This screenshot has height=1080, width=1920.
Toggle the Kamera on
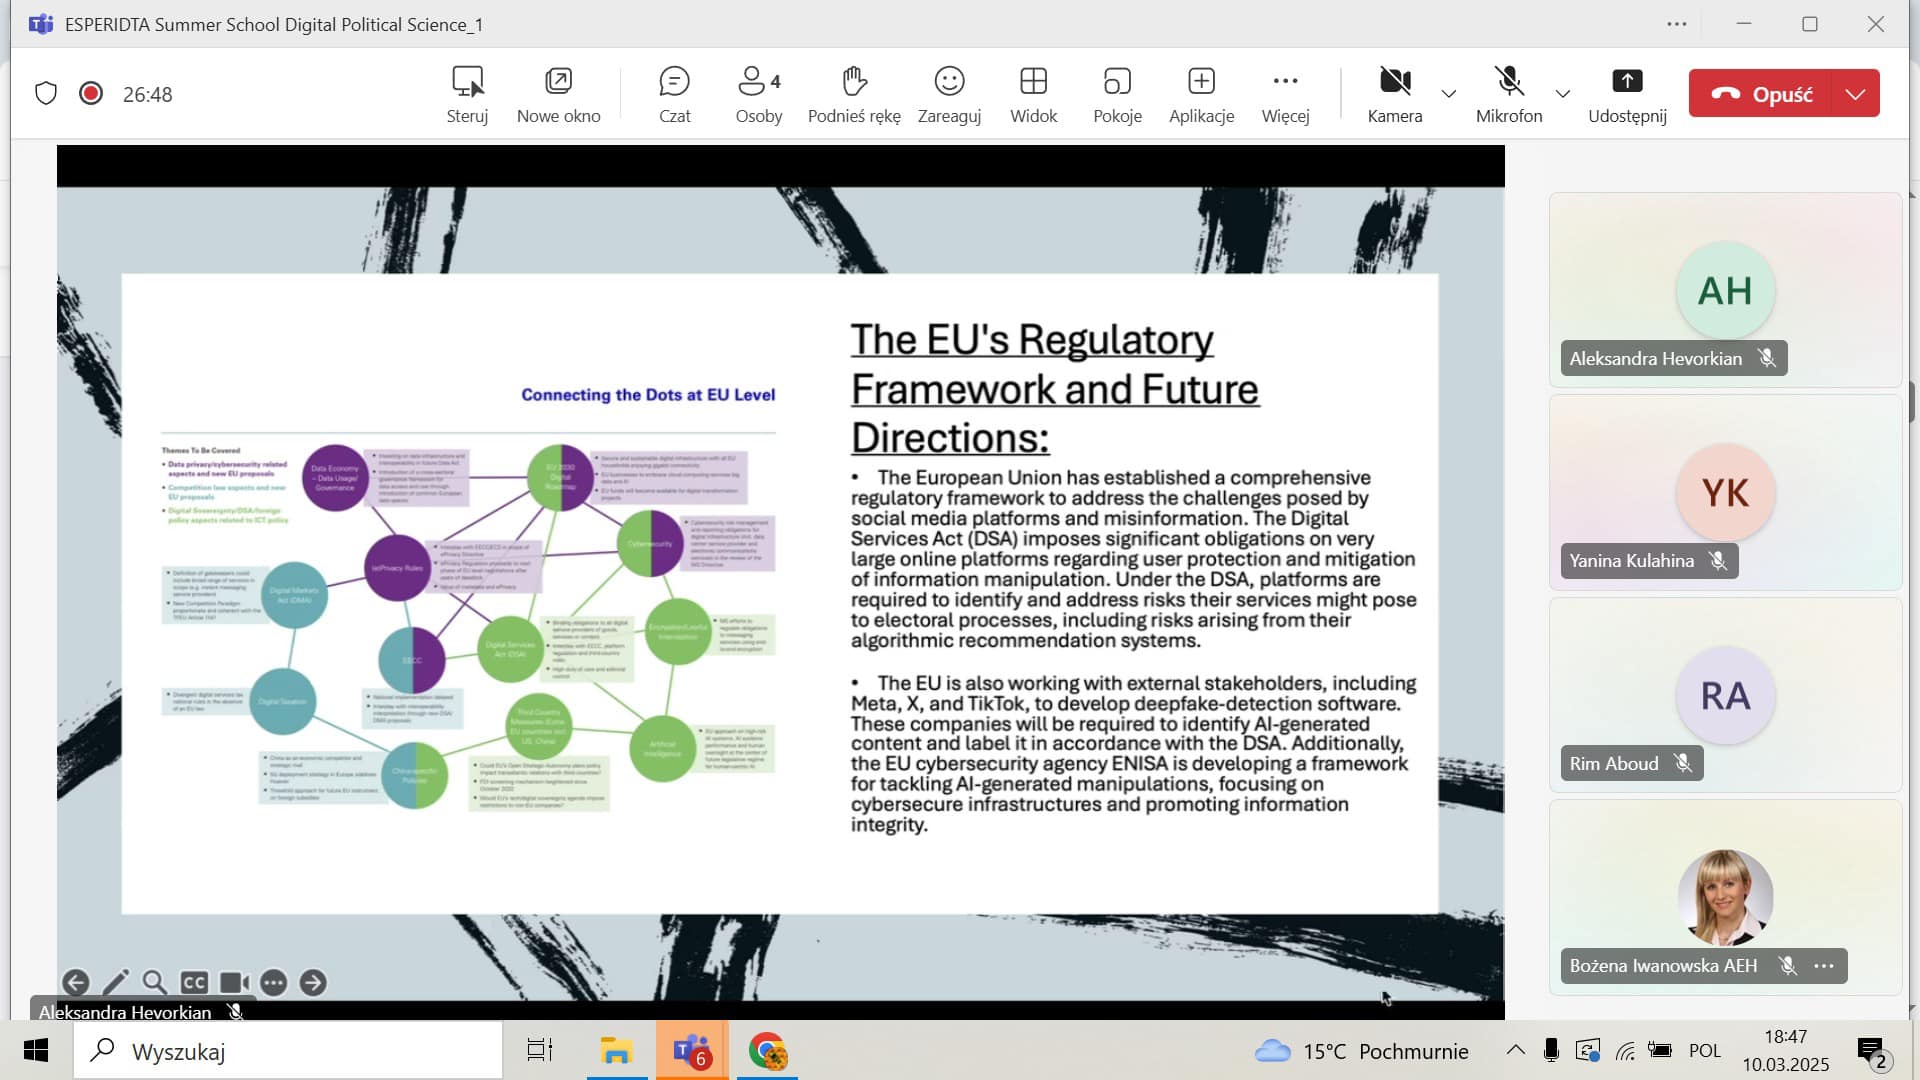[1394, 95]
